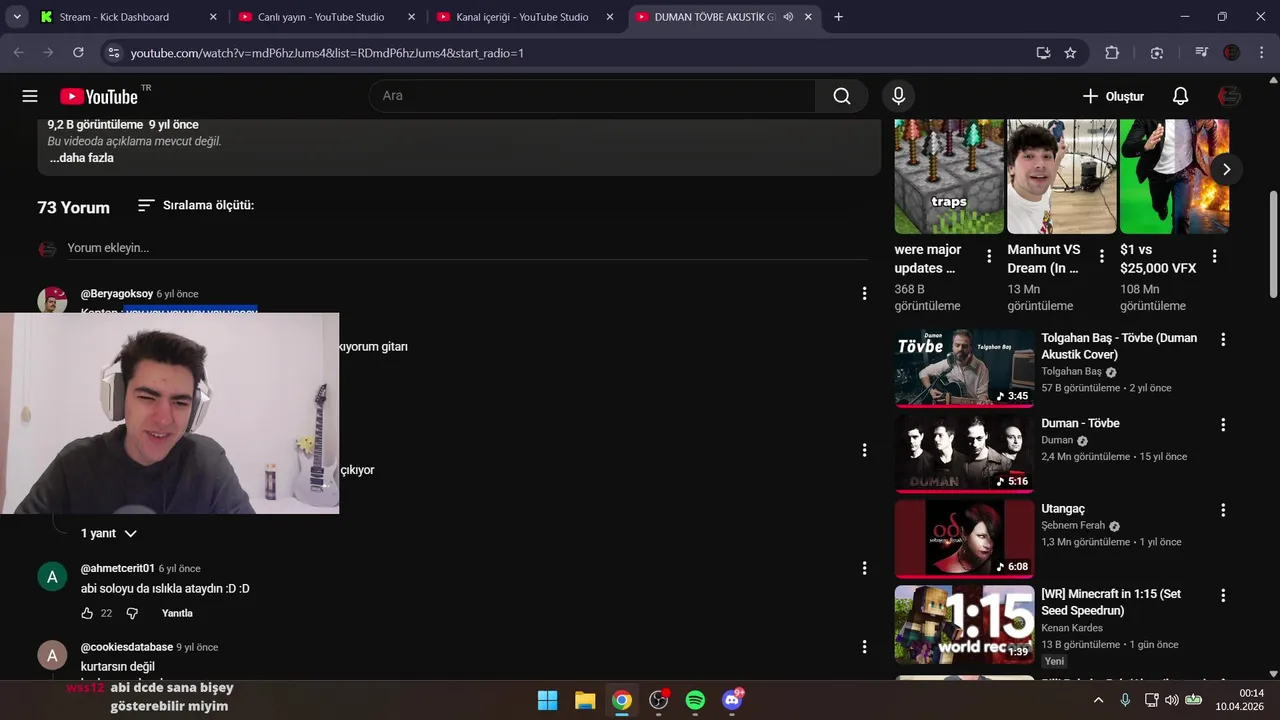This screenshot has height=720, width=1280.
Task: Open the $1 vs $25,000 VFX short
Action: (x=1174, y=176)
